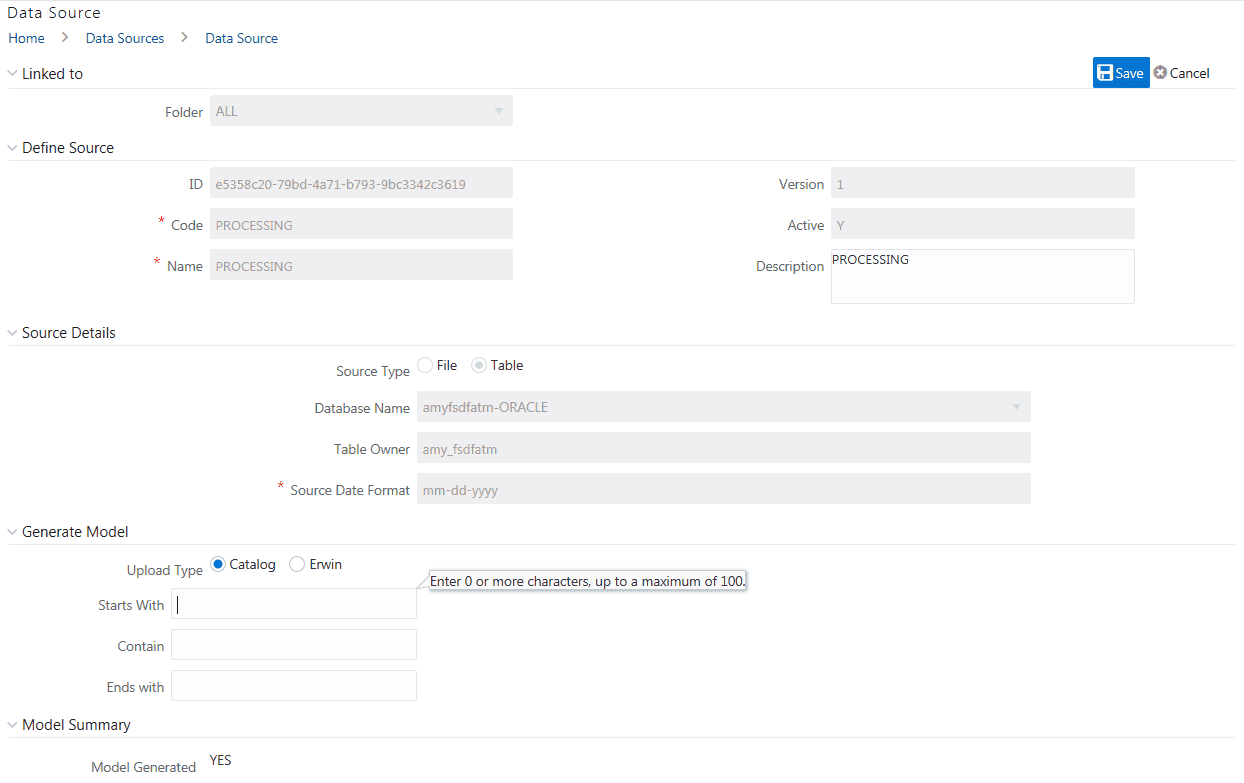Select the Erwin upload type option
Image resolution: width=1244 pixels, height=783 pixels.
(x=296, y=563)
